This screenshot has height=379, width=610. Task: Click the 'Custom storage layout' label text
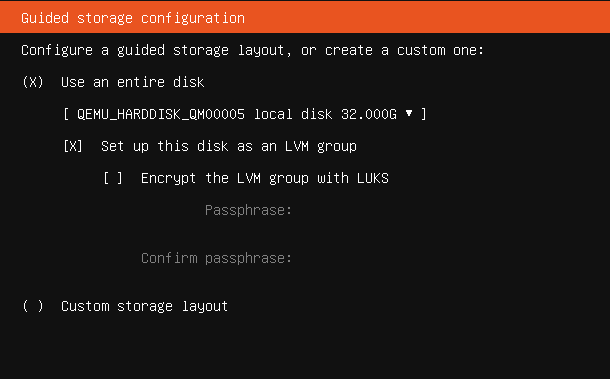pyautogui.click(x=144, y=306)
